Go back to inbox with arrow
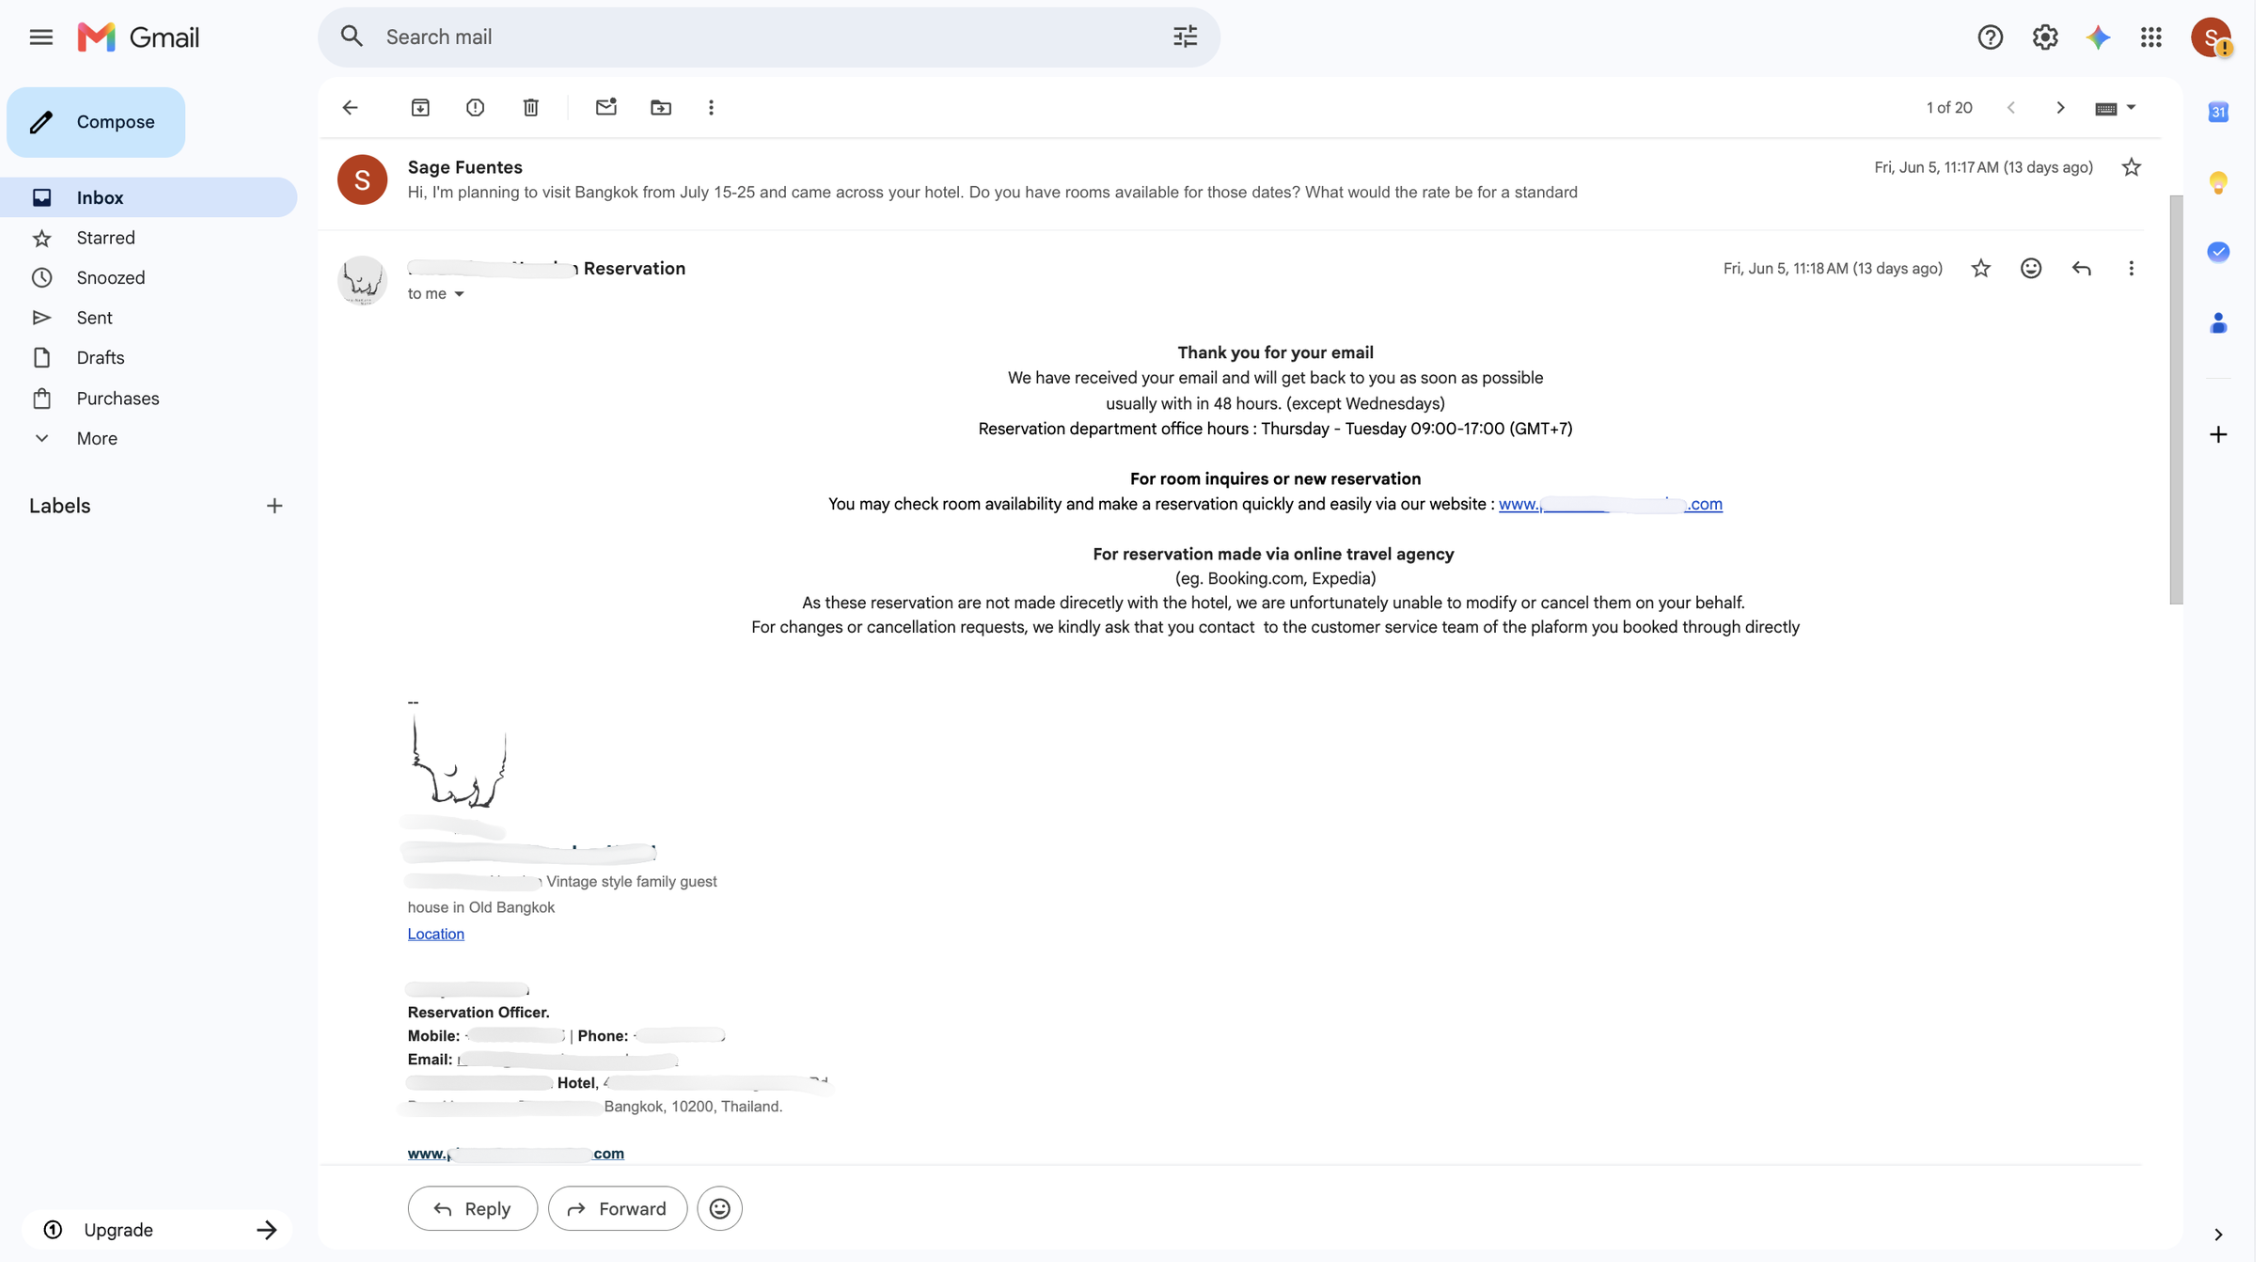 (x=350, y=107)
